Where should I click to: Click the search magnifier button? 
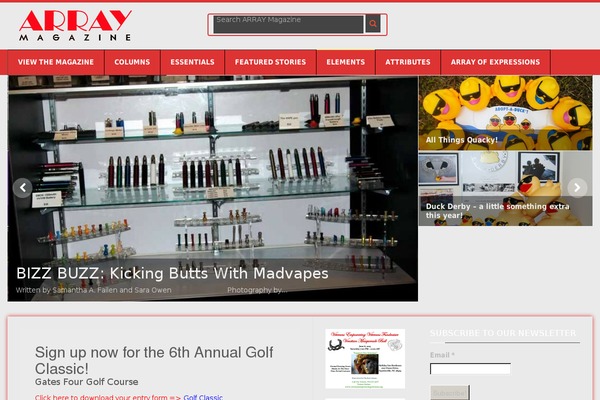click(x=373, y=24)
